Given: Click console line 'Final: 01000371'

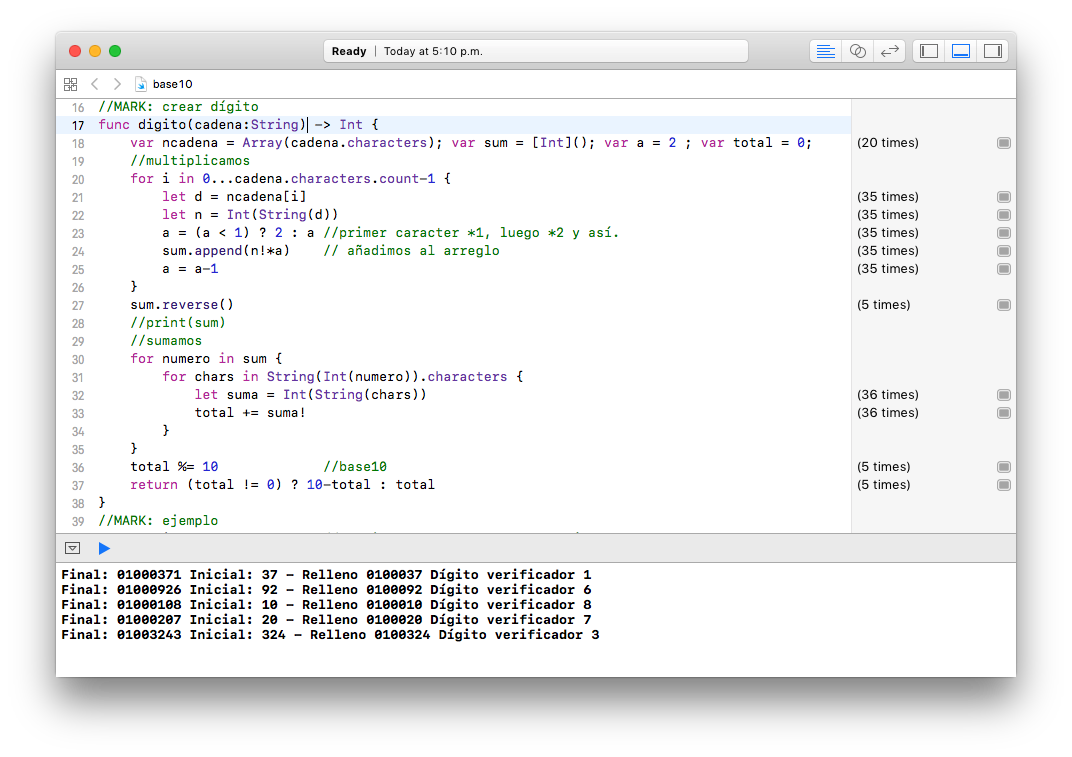Looking at the screenshot, I should (x=326, y=575).
